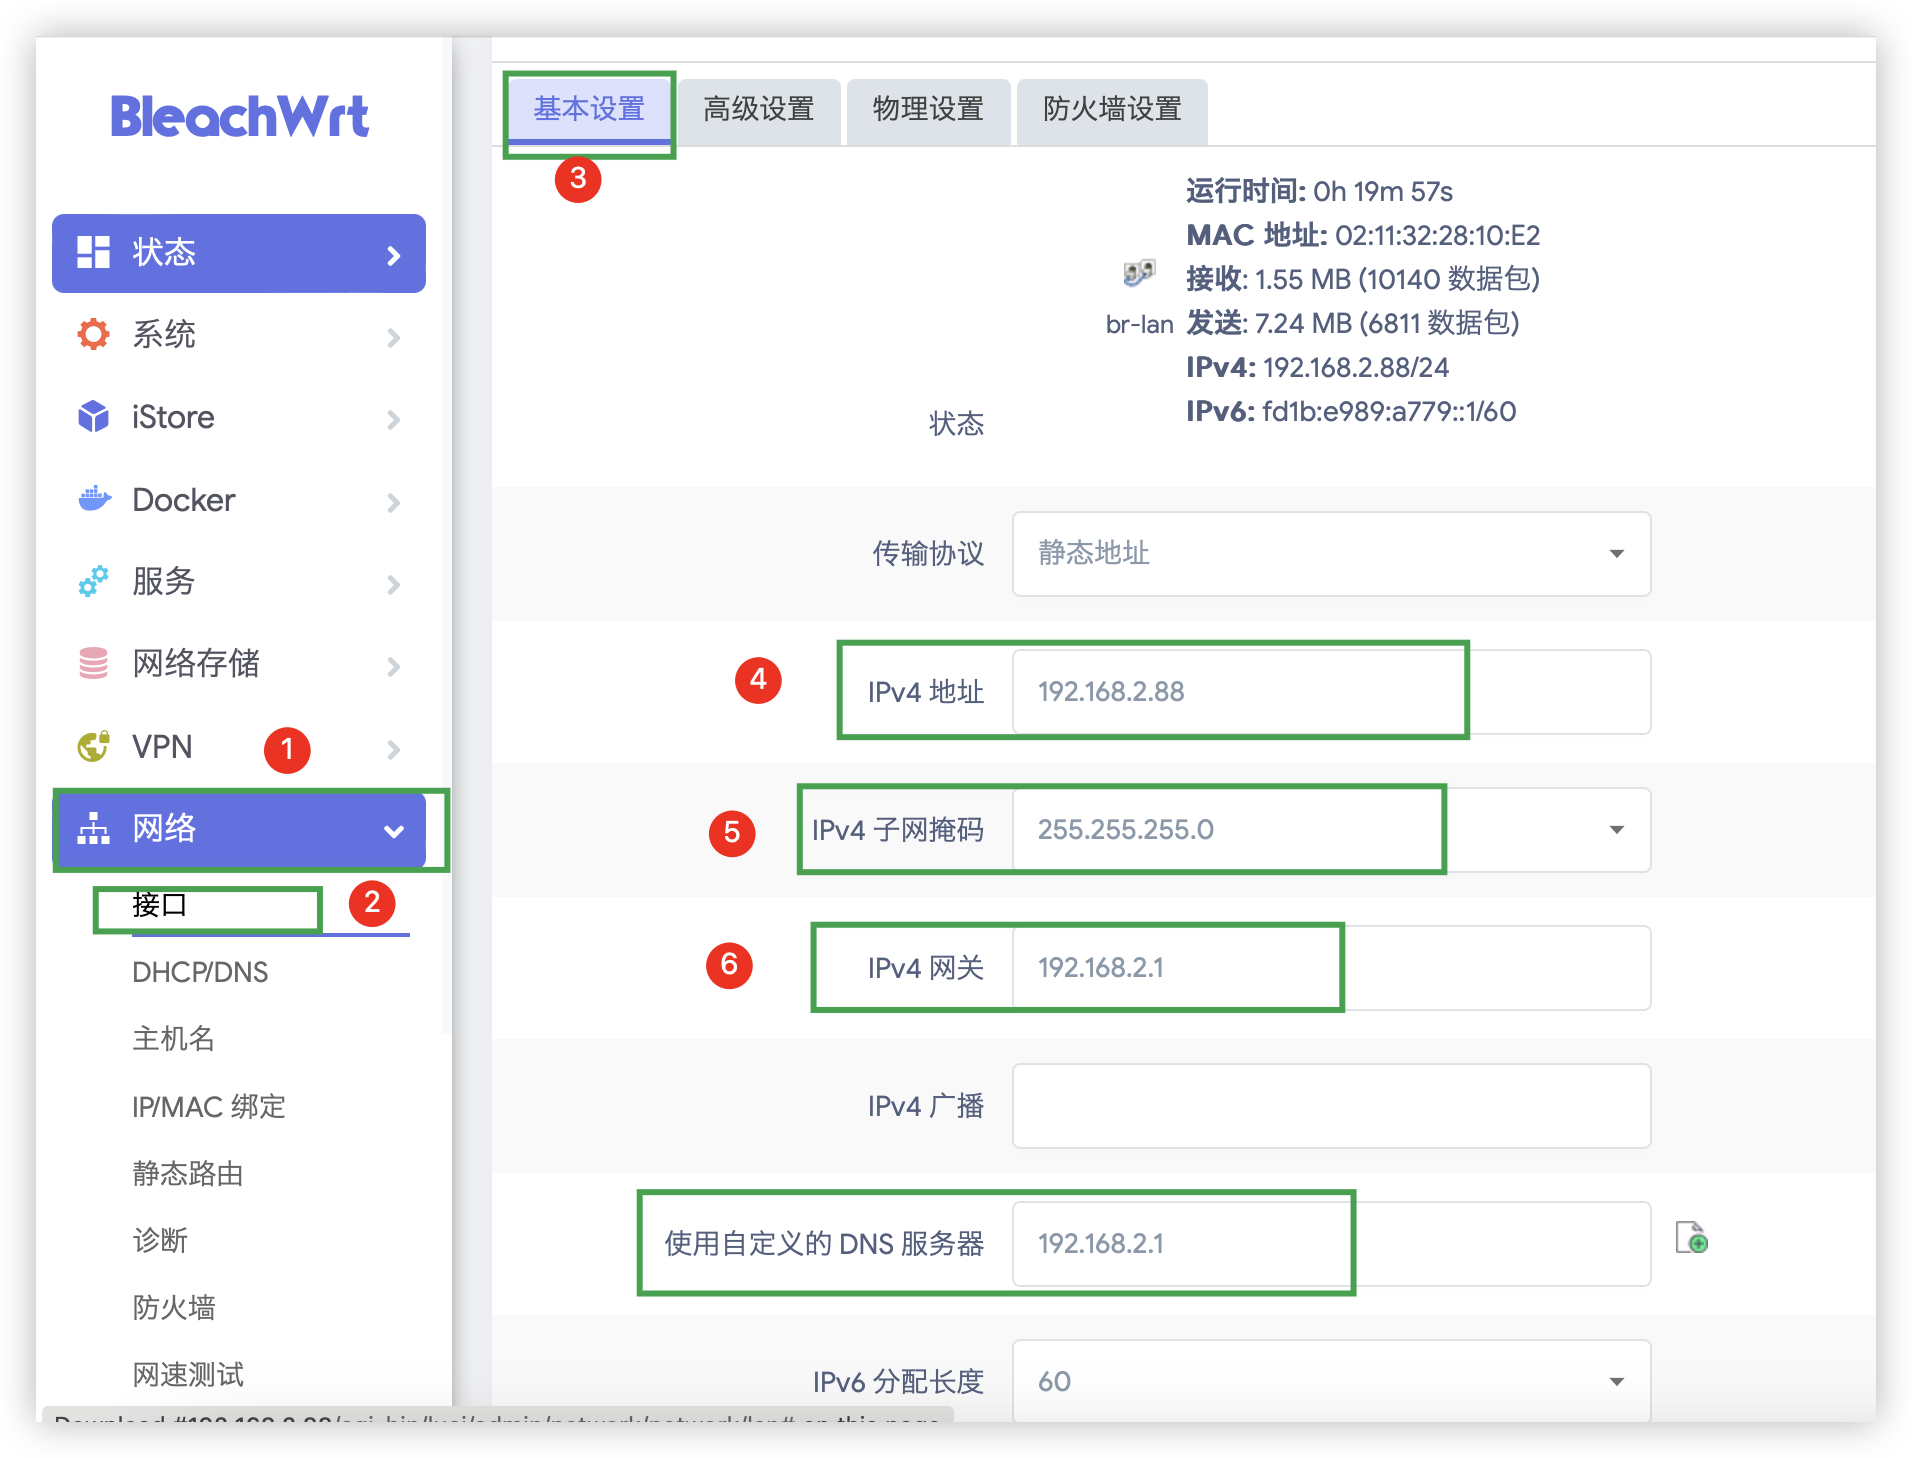Screen dimensions: 1912x1458
Task: Open the 静态路由 submenu link
Action: [x=188, y=1173]
